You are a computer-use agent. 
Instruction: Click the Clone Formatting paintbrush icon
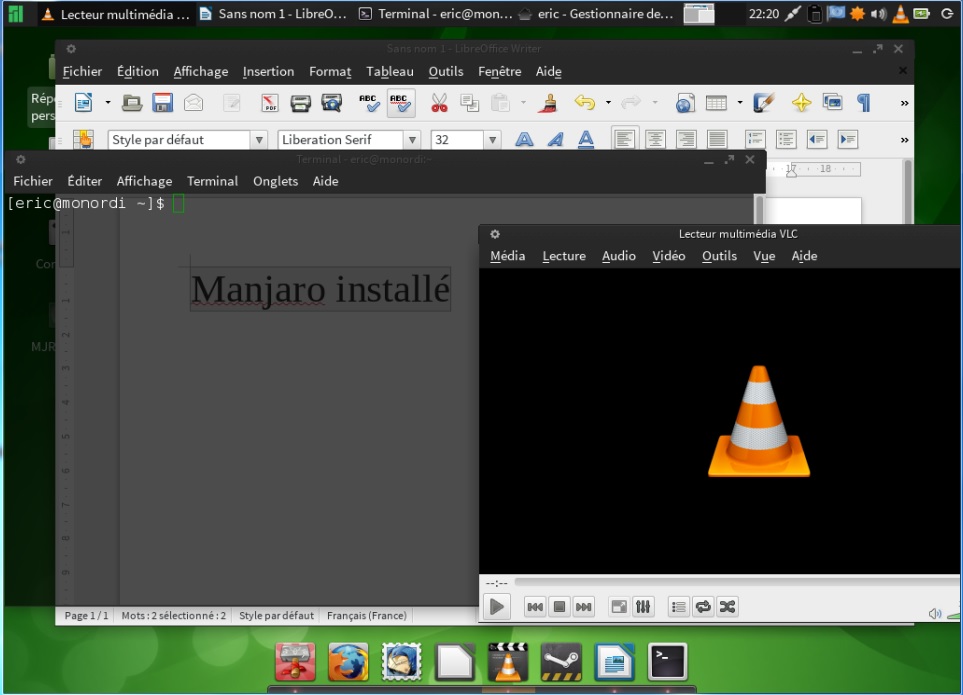[x=548, y=103]
